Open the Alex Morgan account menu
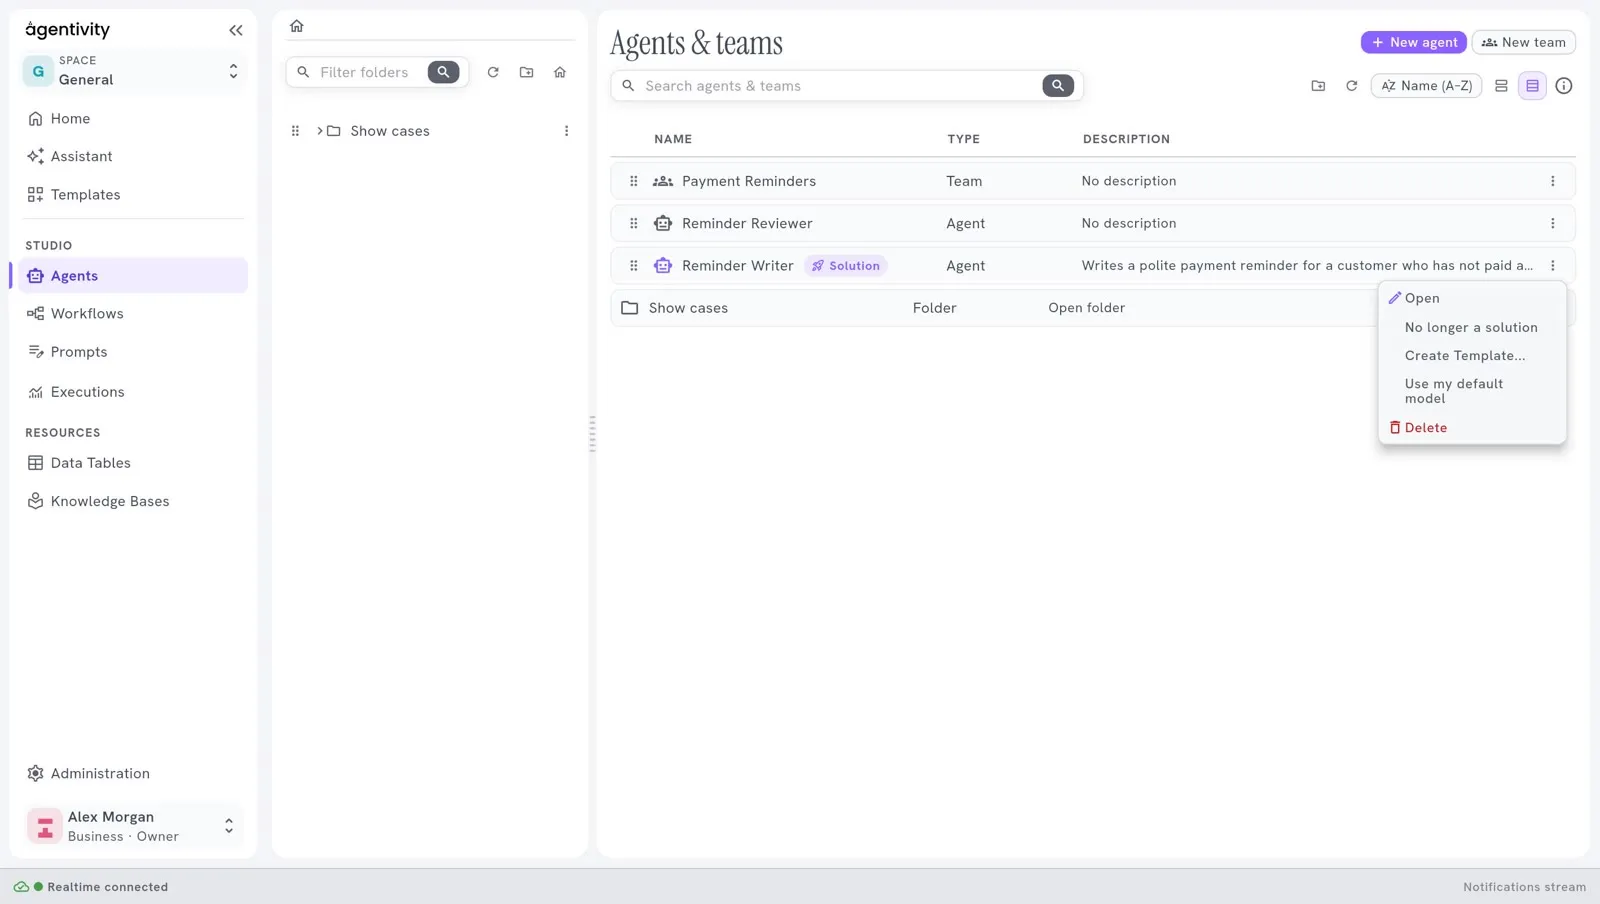Image resolution: width=1600 pixels, height=904 pixels. coord(133,826)
